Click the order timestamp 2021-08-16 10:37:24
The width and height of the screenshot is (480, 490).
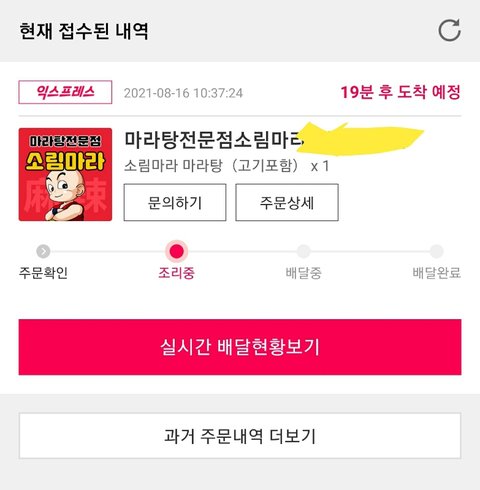point(183,93)
